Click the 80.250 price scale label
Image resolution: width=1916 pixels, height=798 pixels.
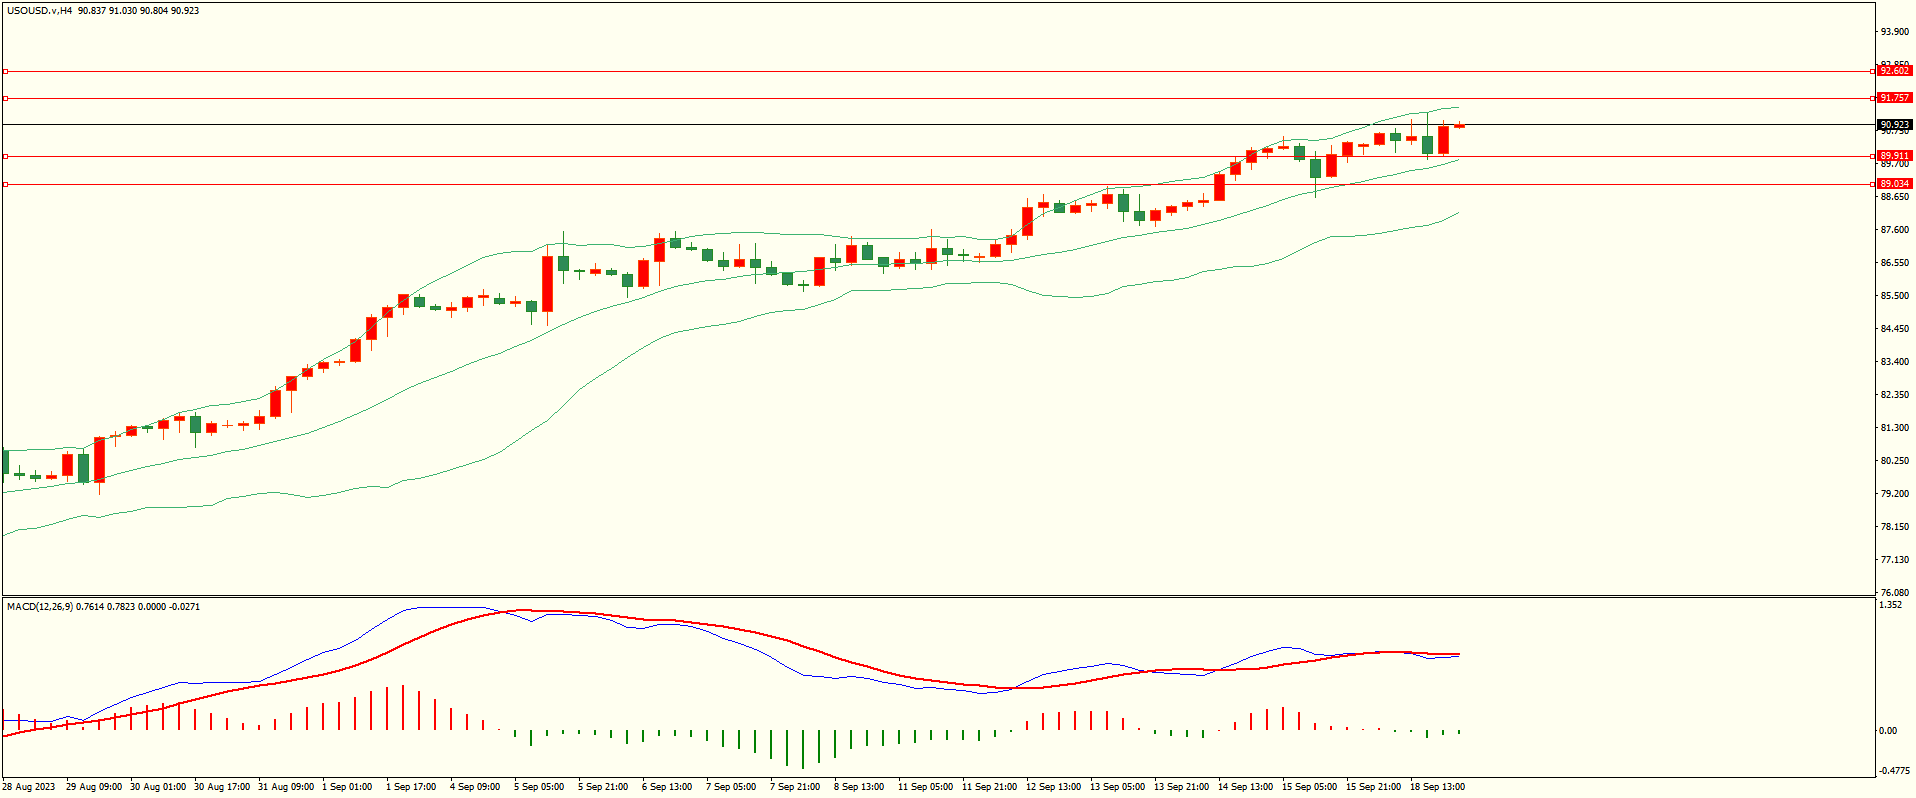pos(1894,461)
